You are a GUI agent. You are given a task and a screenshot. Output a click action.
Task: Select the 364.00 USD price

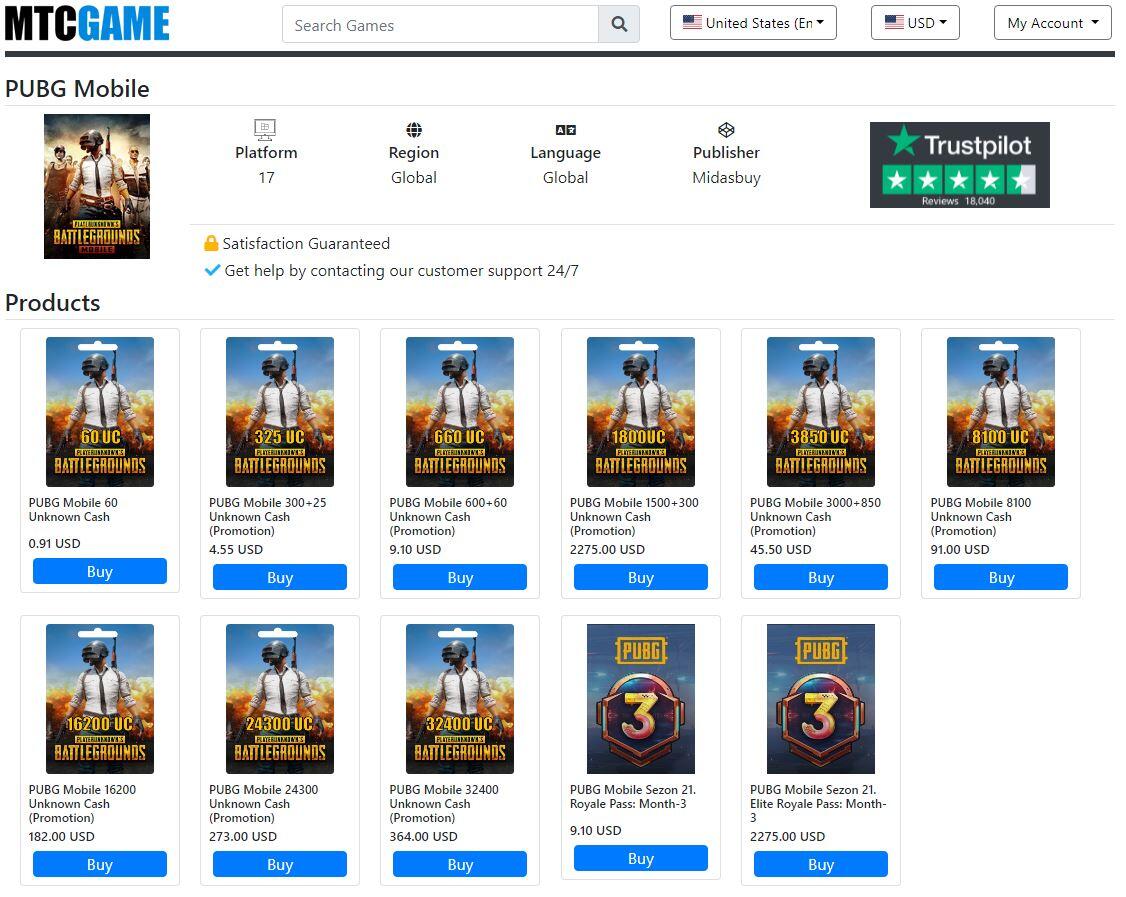pyautogui.click(x=424, y=837)
